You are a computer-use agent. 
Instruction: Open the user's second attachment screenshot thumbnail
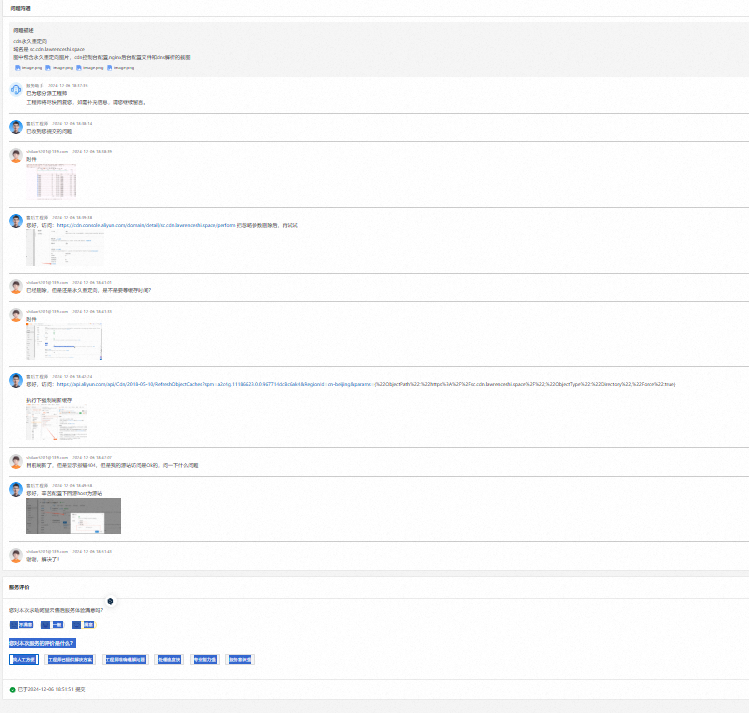point(64,341)
